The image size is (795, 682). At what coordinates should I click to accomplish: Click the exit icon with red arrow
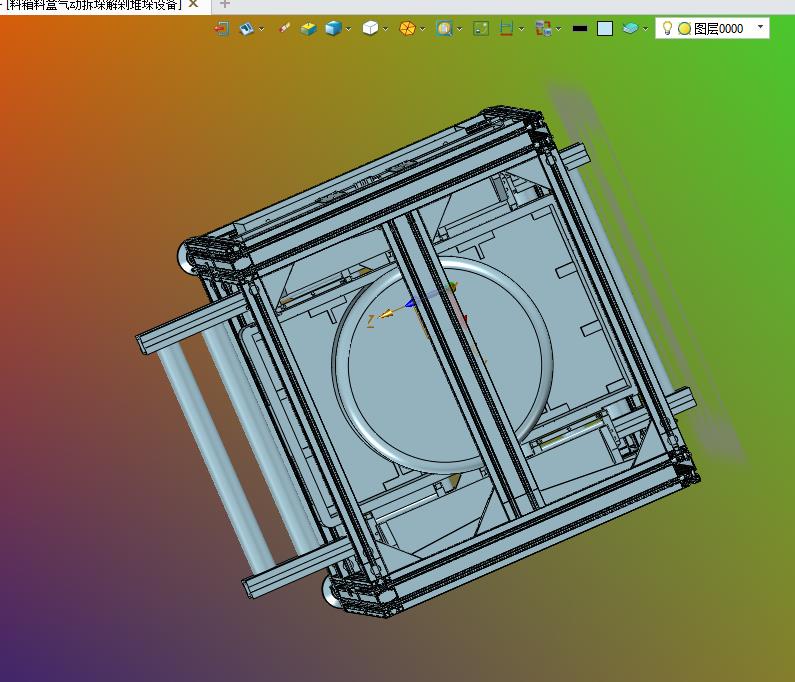222,28
